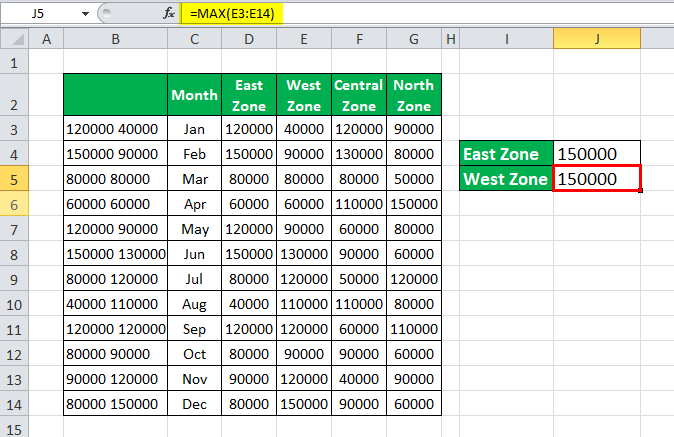Select row 2 header
Viewport: 674px width, 437px height.
pos(14,95)
